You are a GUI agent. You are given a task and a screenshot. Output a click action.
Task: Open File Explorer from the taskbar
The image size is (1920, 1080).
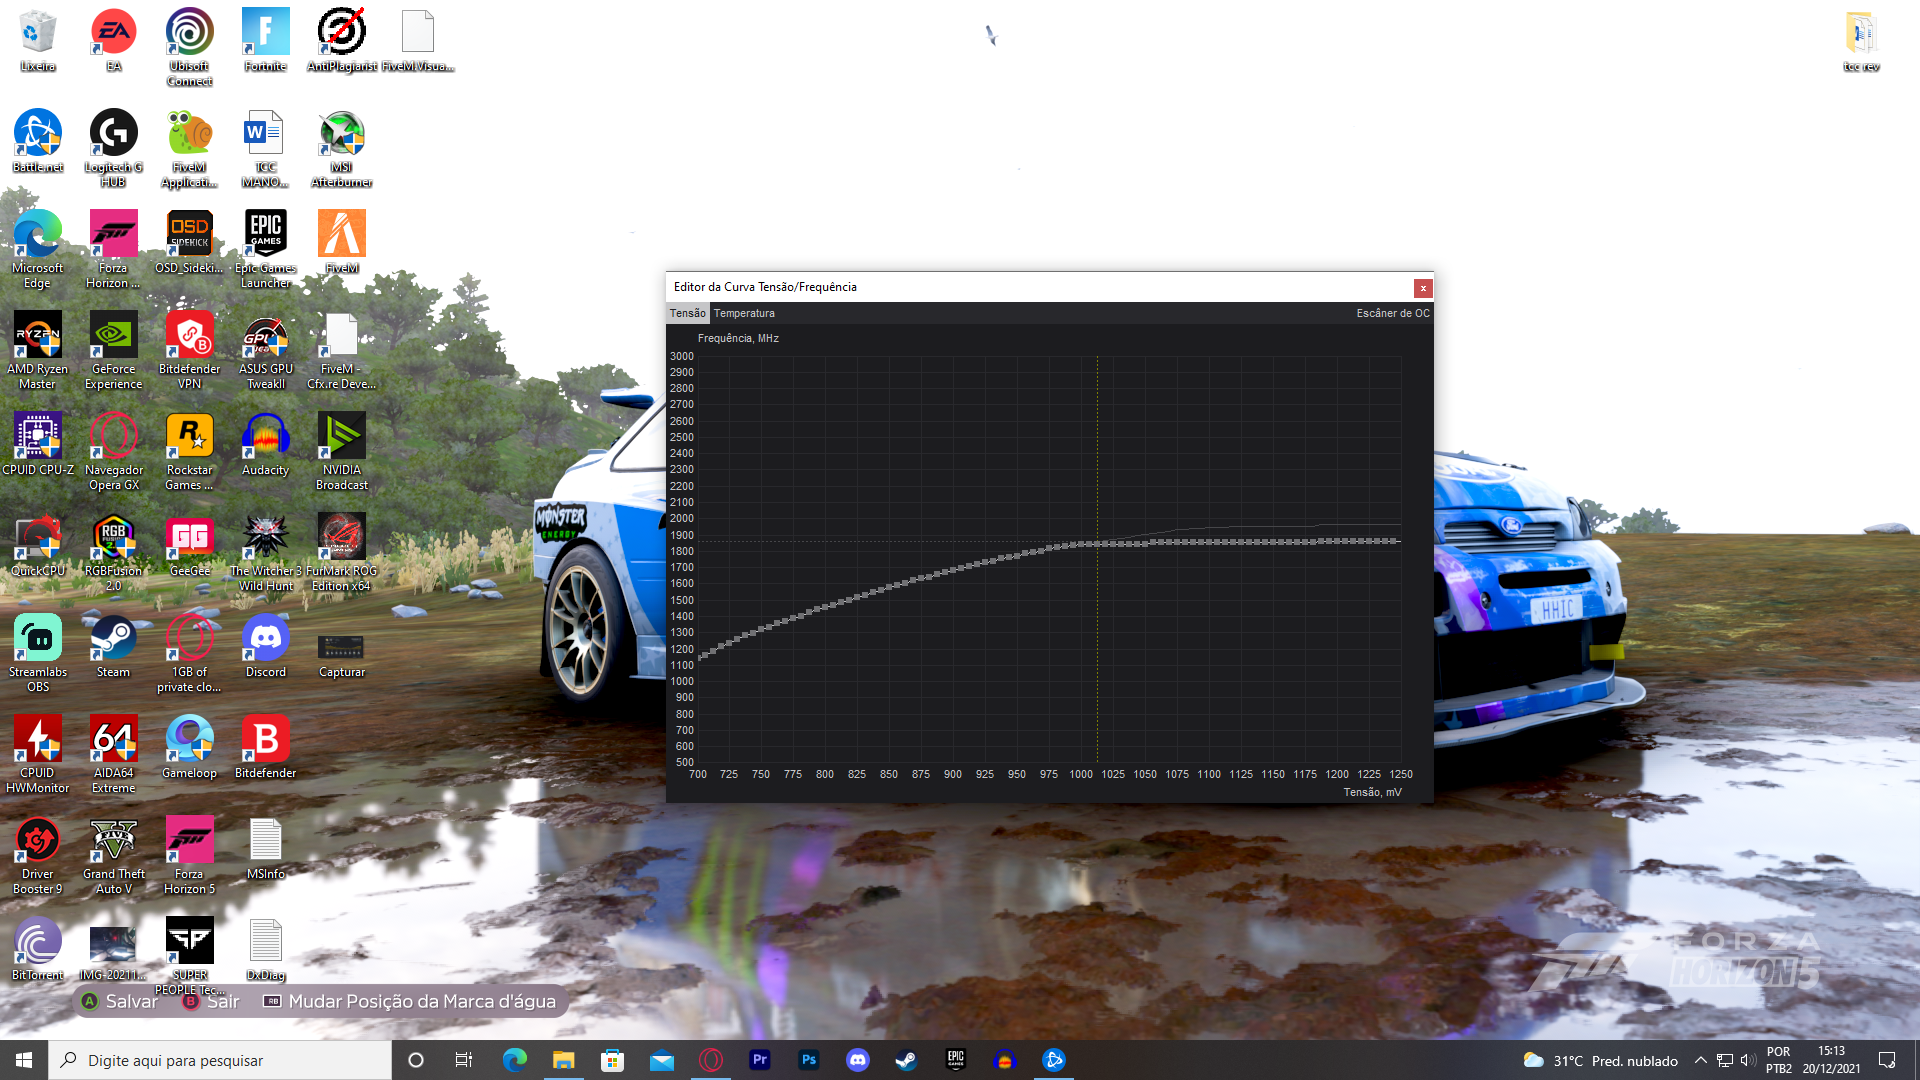pos(563,1060)
